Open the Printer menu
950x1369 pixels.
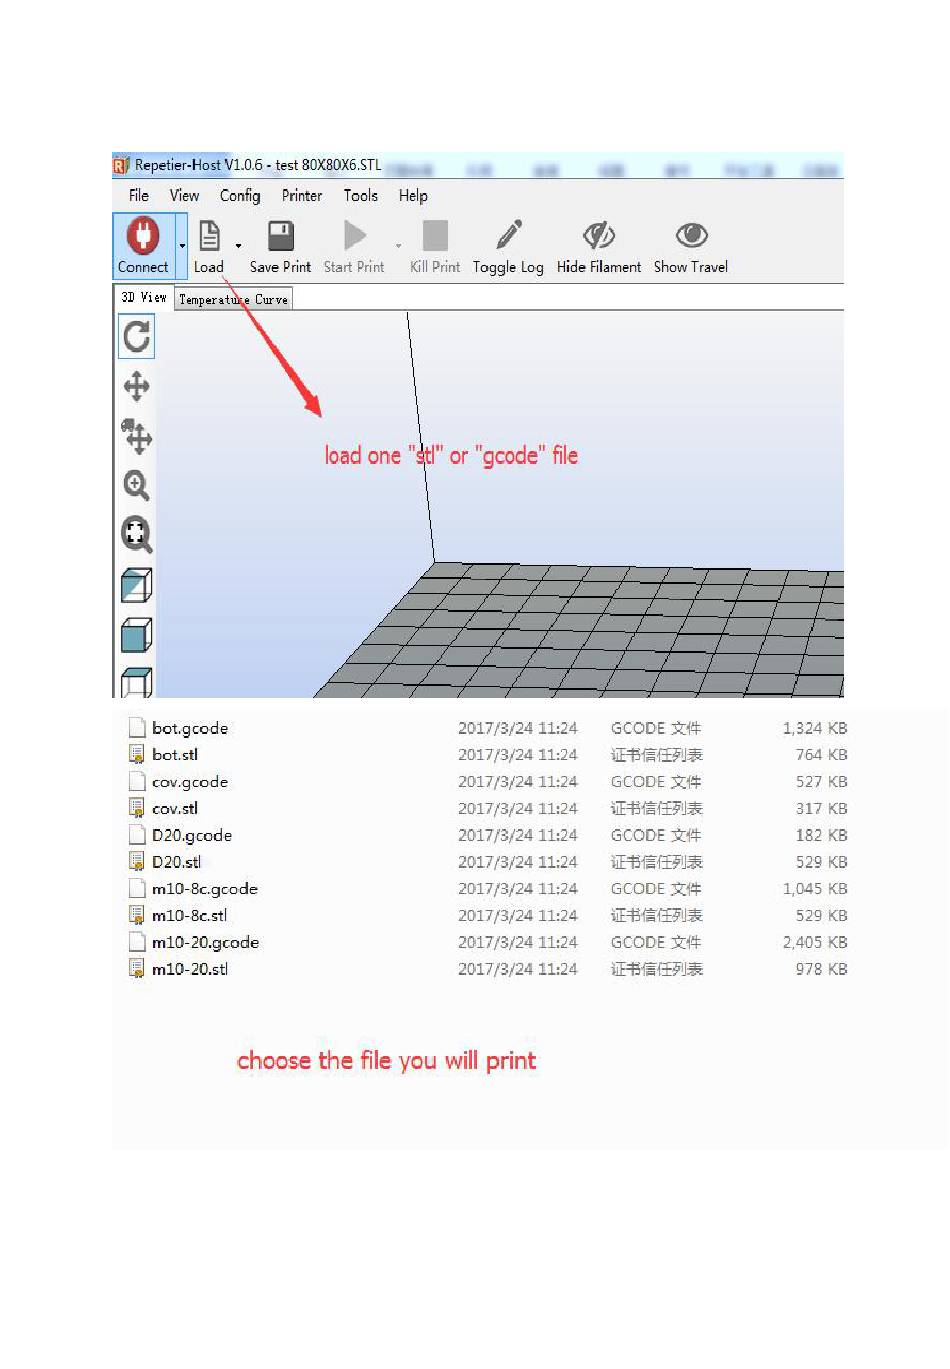tap(302, 195)
